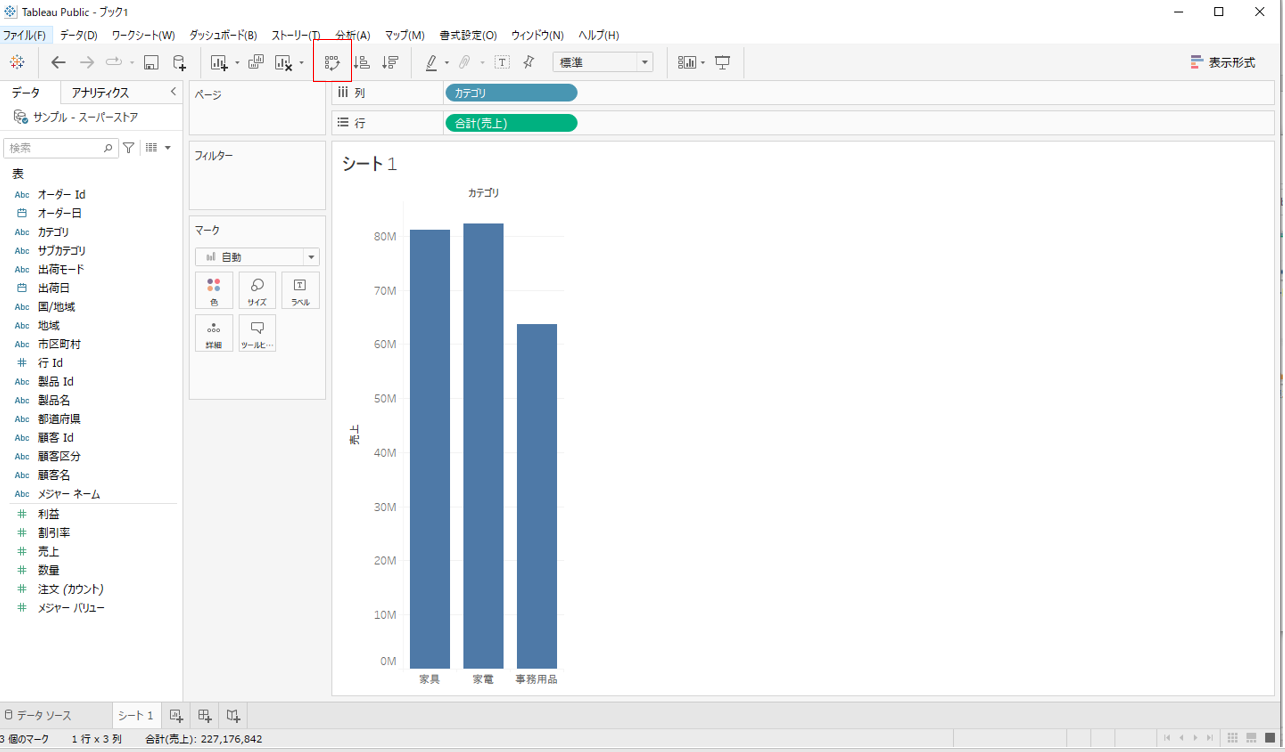Screen dimensions: 1285x752
Task: Open the ダッシュボード(B) menu
Action: [x=223, y=35]
